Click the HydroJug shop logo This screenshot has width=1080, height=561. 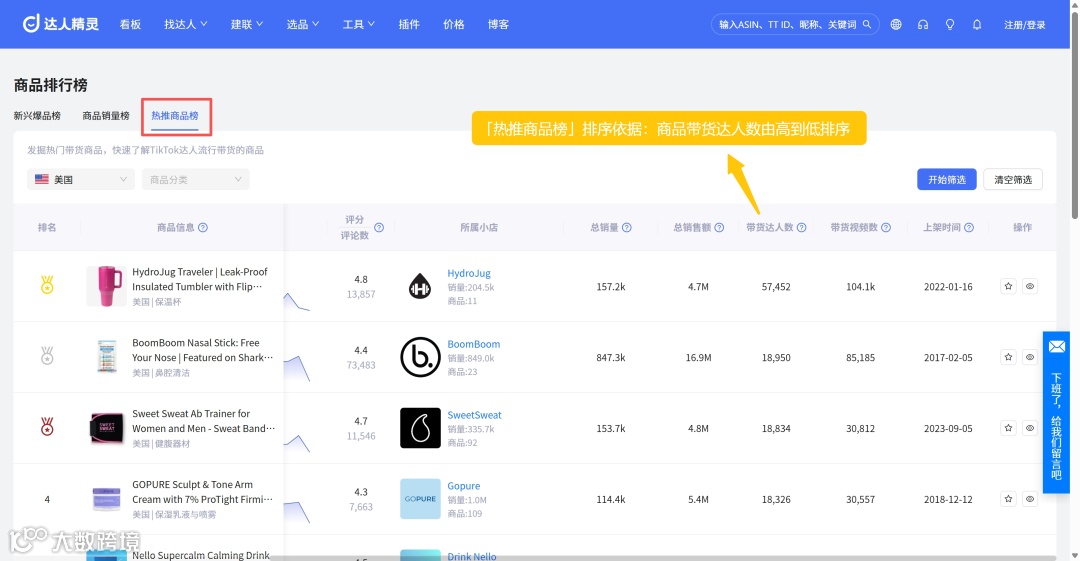[420, 287]
